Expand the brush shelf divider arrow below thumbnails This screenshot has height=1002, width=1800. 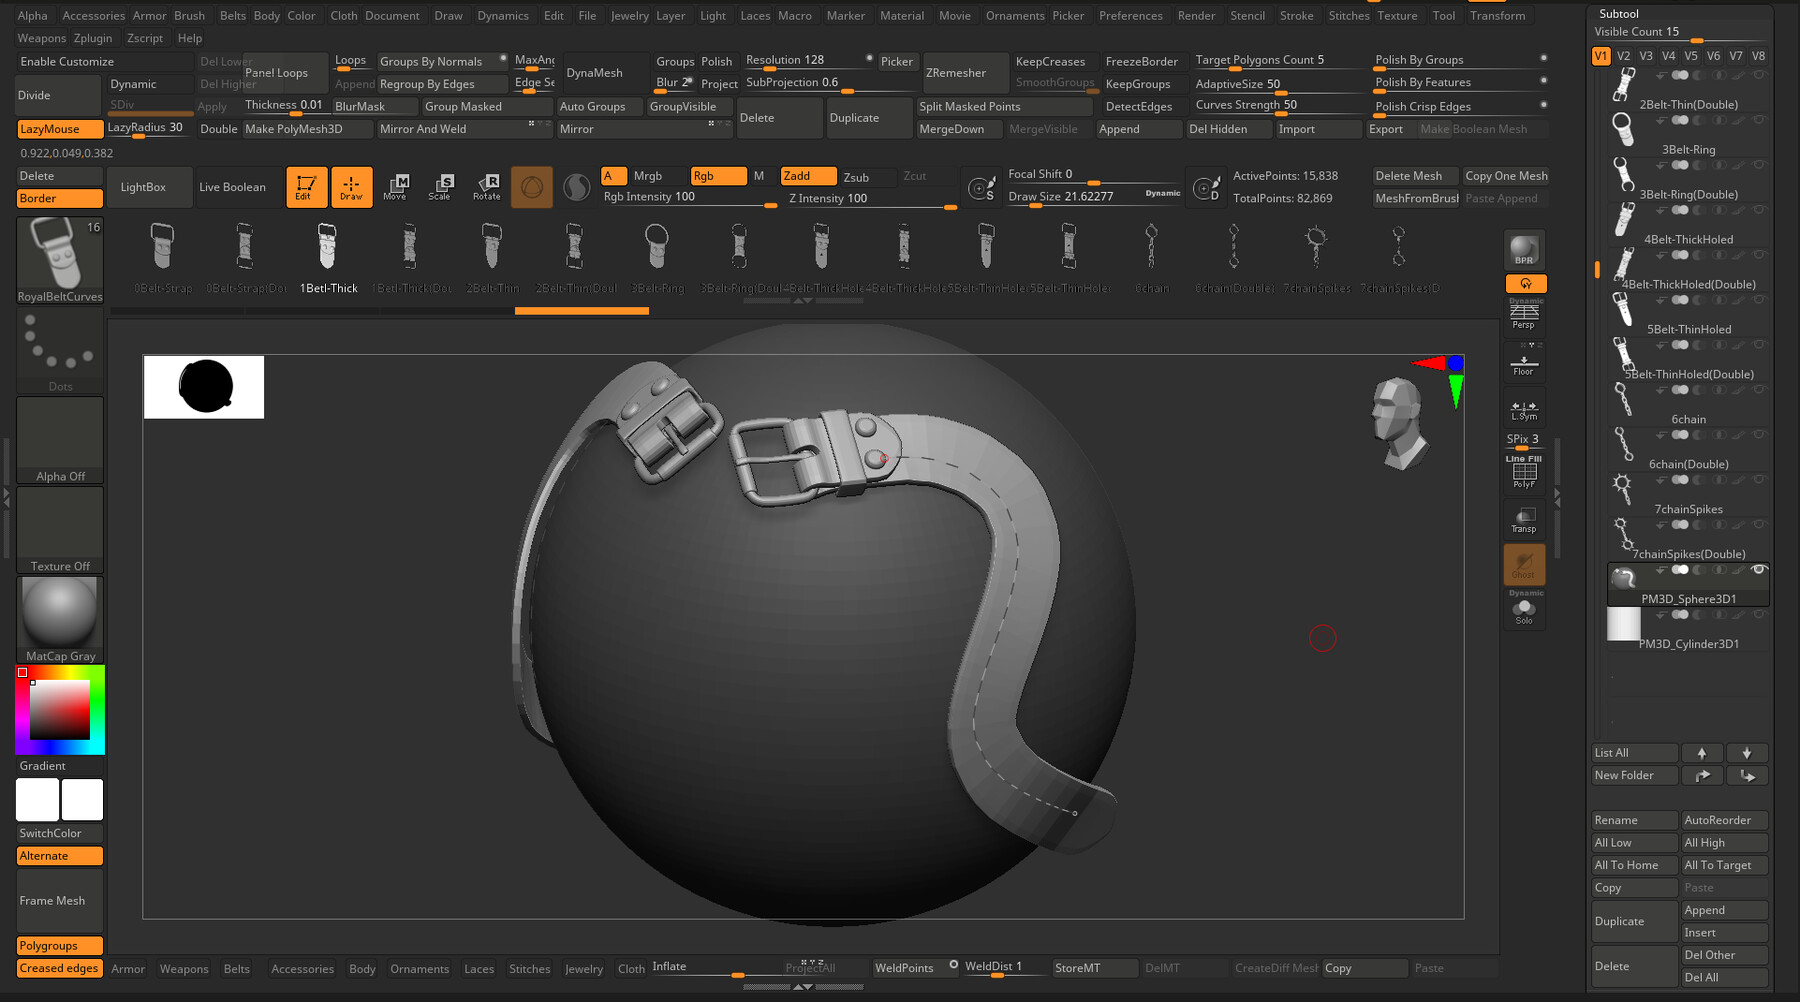(803, 300)
